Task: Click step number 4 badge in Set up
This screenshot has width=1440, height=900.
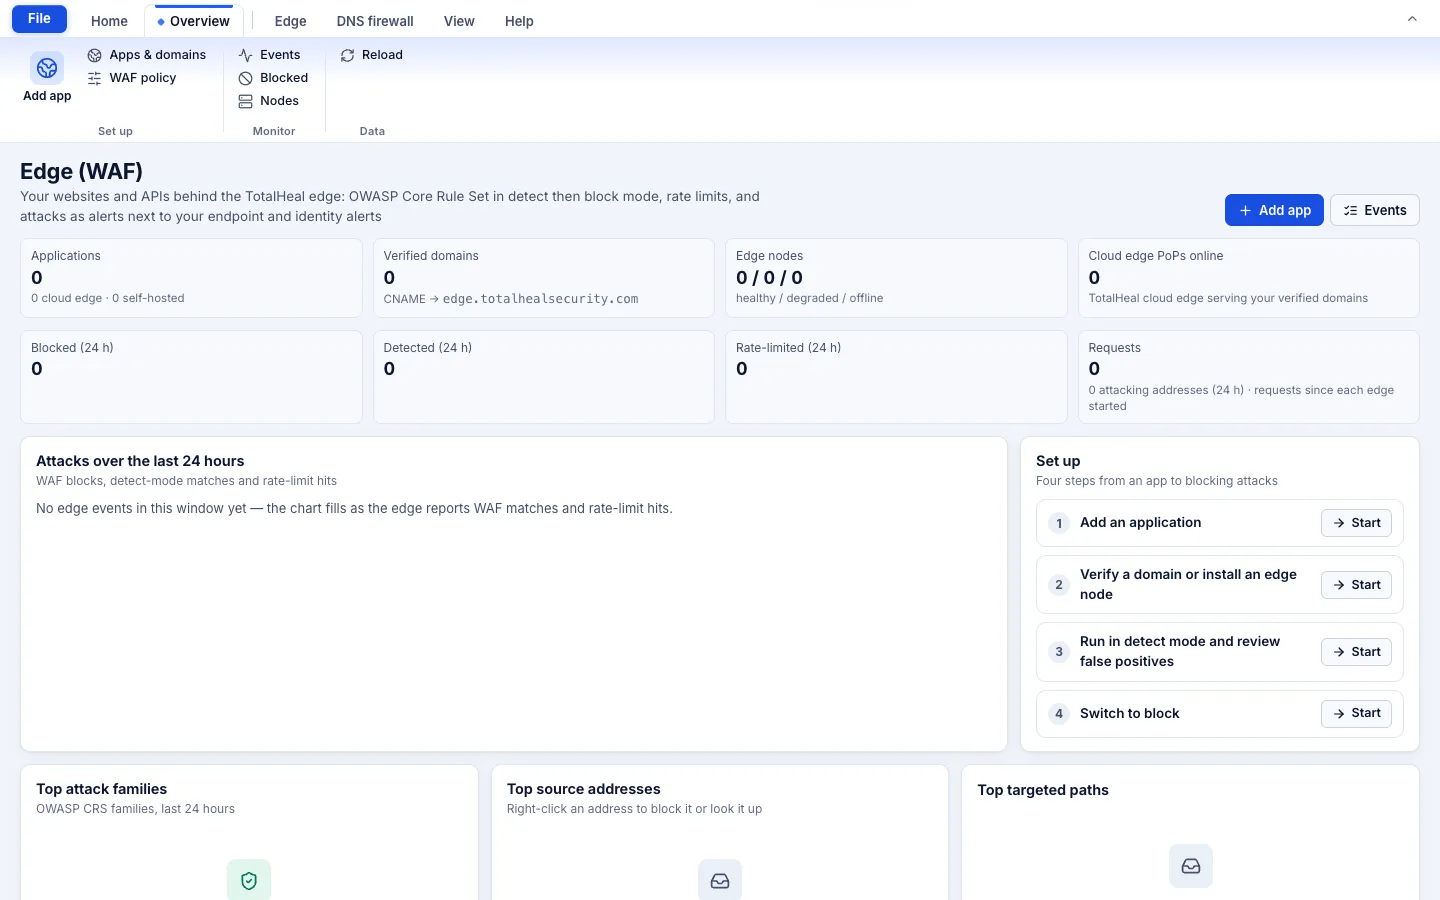Action: pyautogui.click(x=1059, y=713)
